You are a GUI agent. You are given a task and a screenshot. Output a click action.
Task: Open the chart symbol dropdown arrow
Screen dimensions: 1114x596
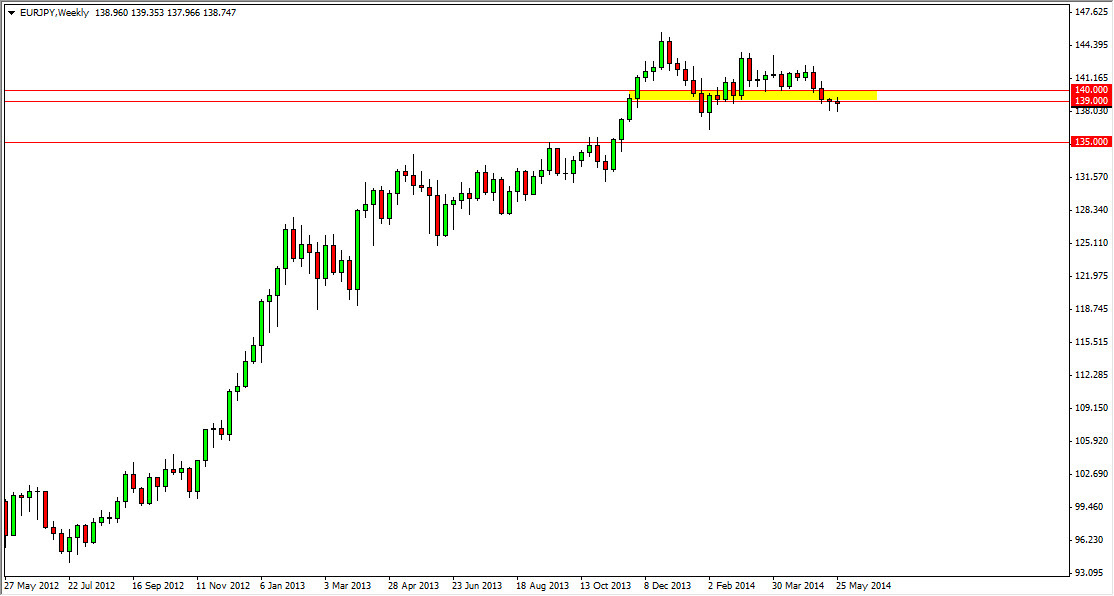13,13
